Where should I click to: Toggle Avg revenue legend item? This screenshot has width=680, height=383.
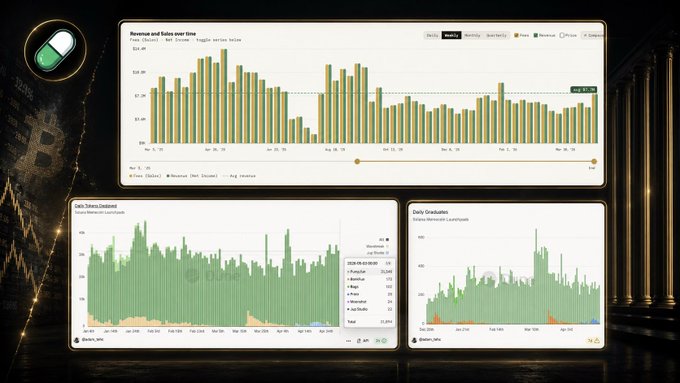pyautogui.click(x=239, y=176)
